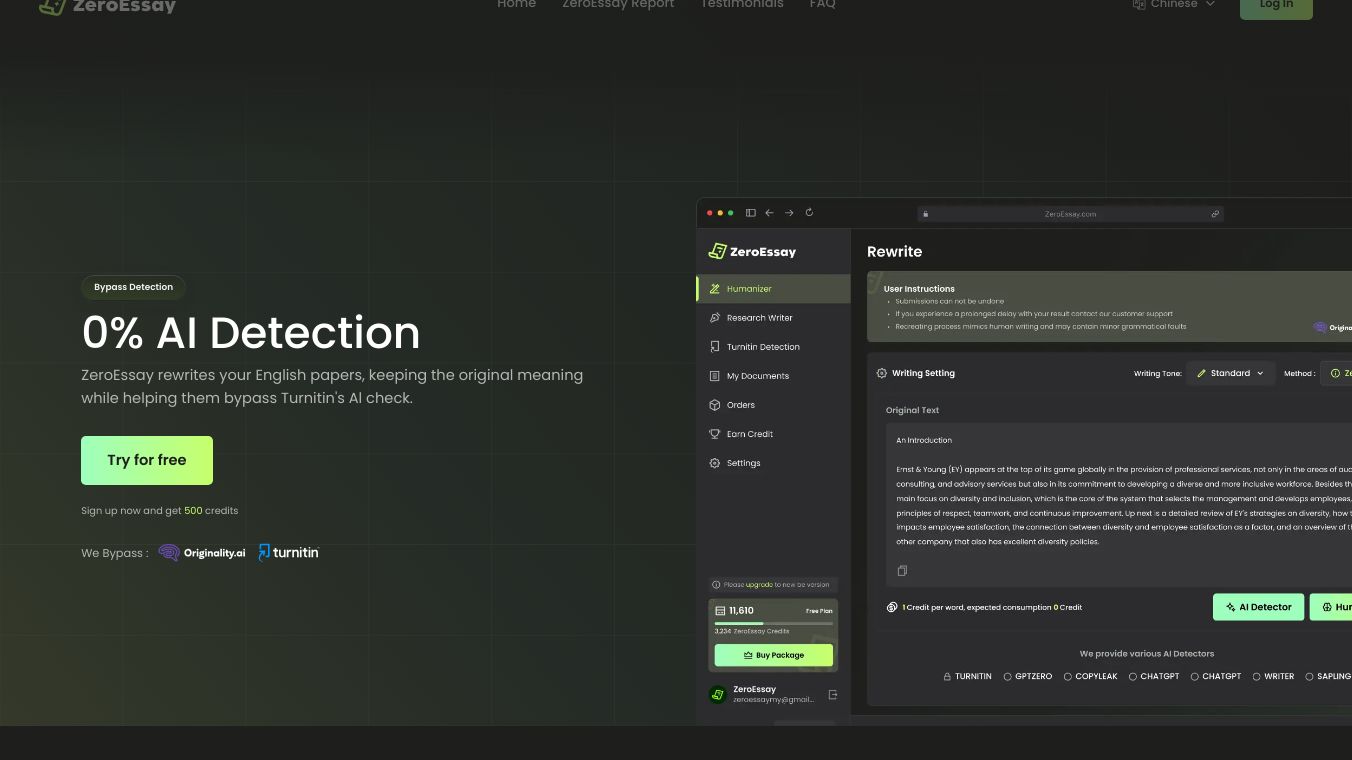Open ZeroEssay Report in the top navigation
Screen dimensions: 1352x760
[618, 5]
